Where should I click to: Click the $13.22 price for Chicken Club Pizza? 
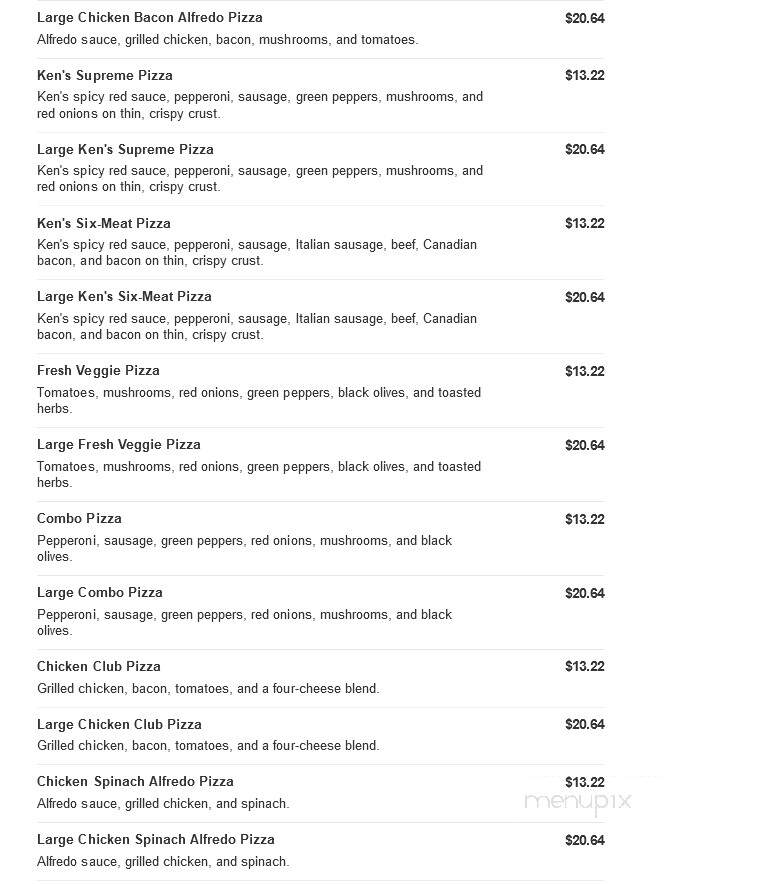(x=585, y=666)
